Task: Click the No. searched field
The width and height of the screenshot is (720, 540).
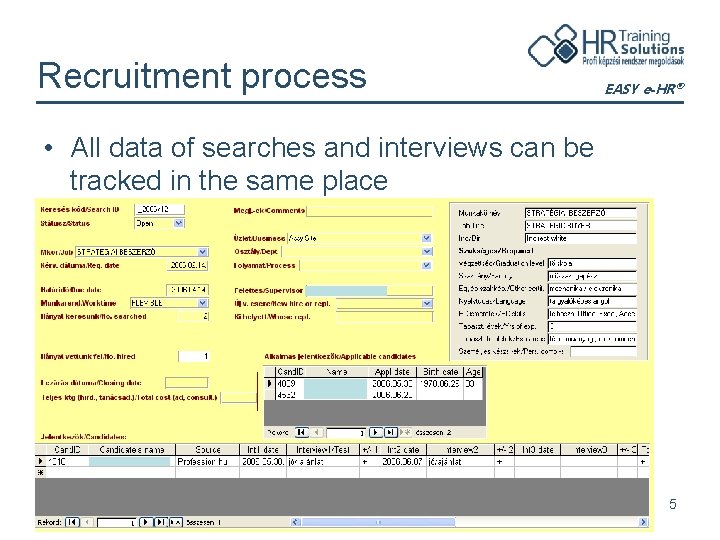Action: click(193, 316)
